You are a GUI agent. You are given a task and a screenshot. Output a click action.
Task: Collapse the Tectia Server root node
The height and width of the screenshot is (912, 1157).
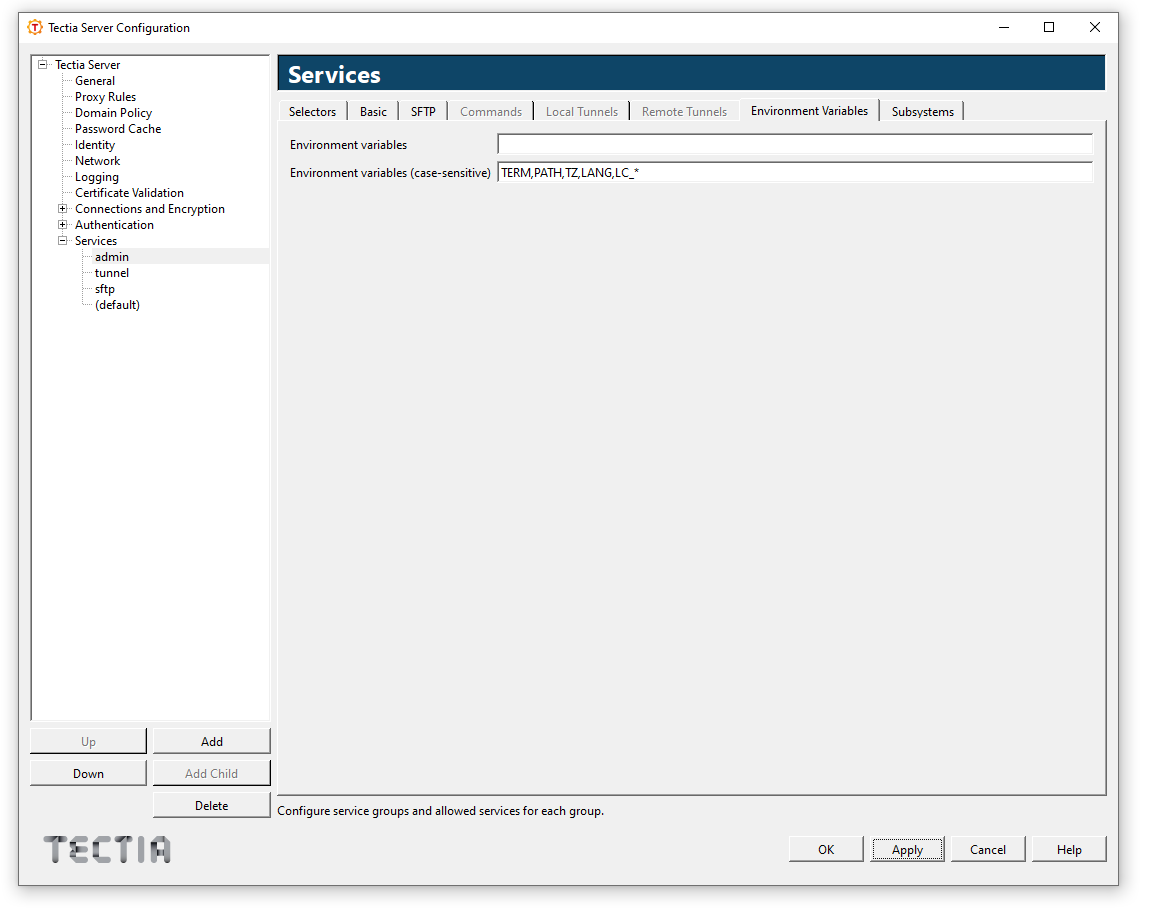pyautogui.click(x=43, y=64)
